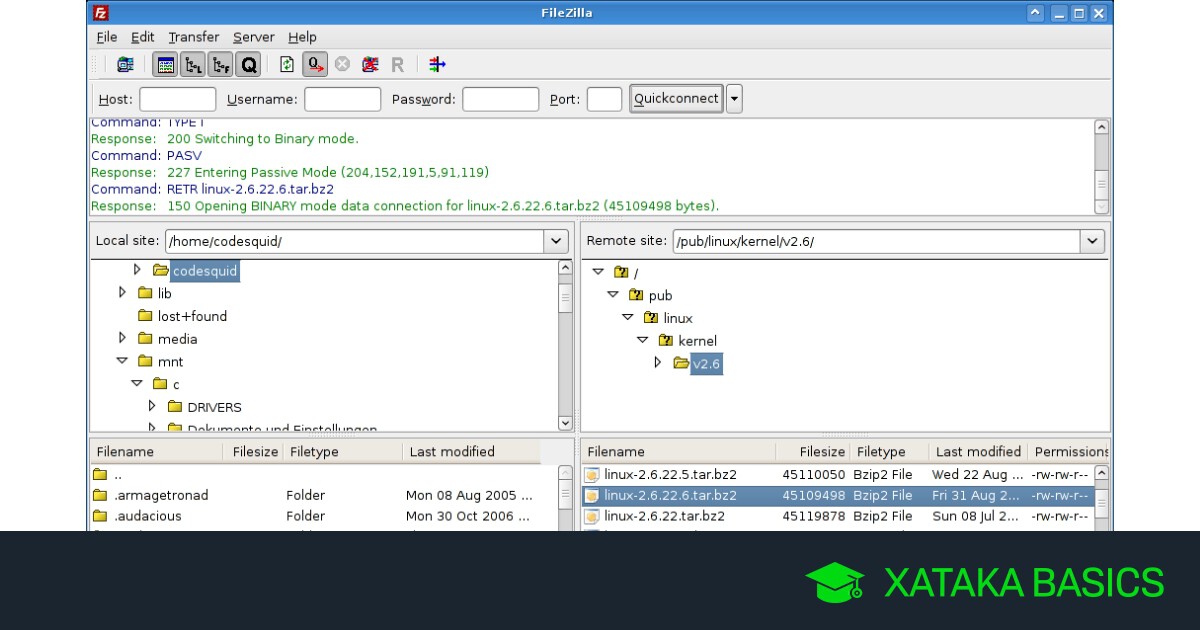This screenshot has width=1200, height=630.
Task: Open Quickconnect history dropdown arrow
Action: coord(734,99)
